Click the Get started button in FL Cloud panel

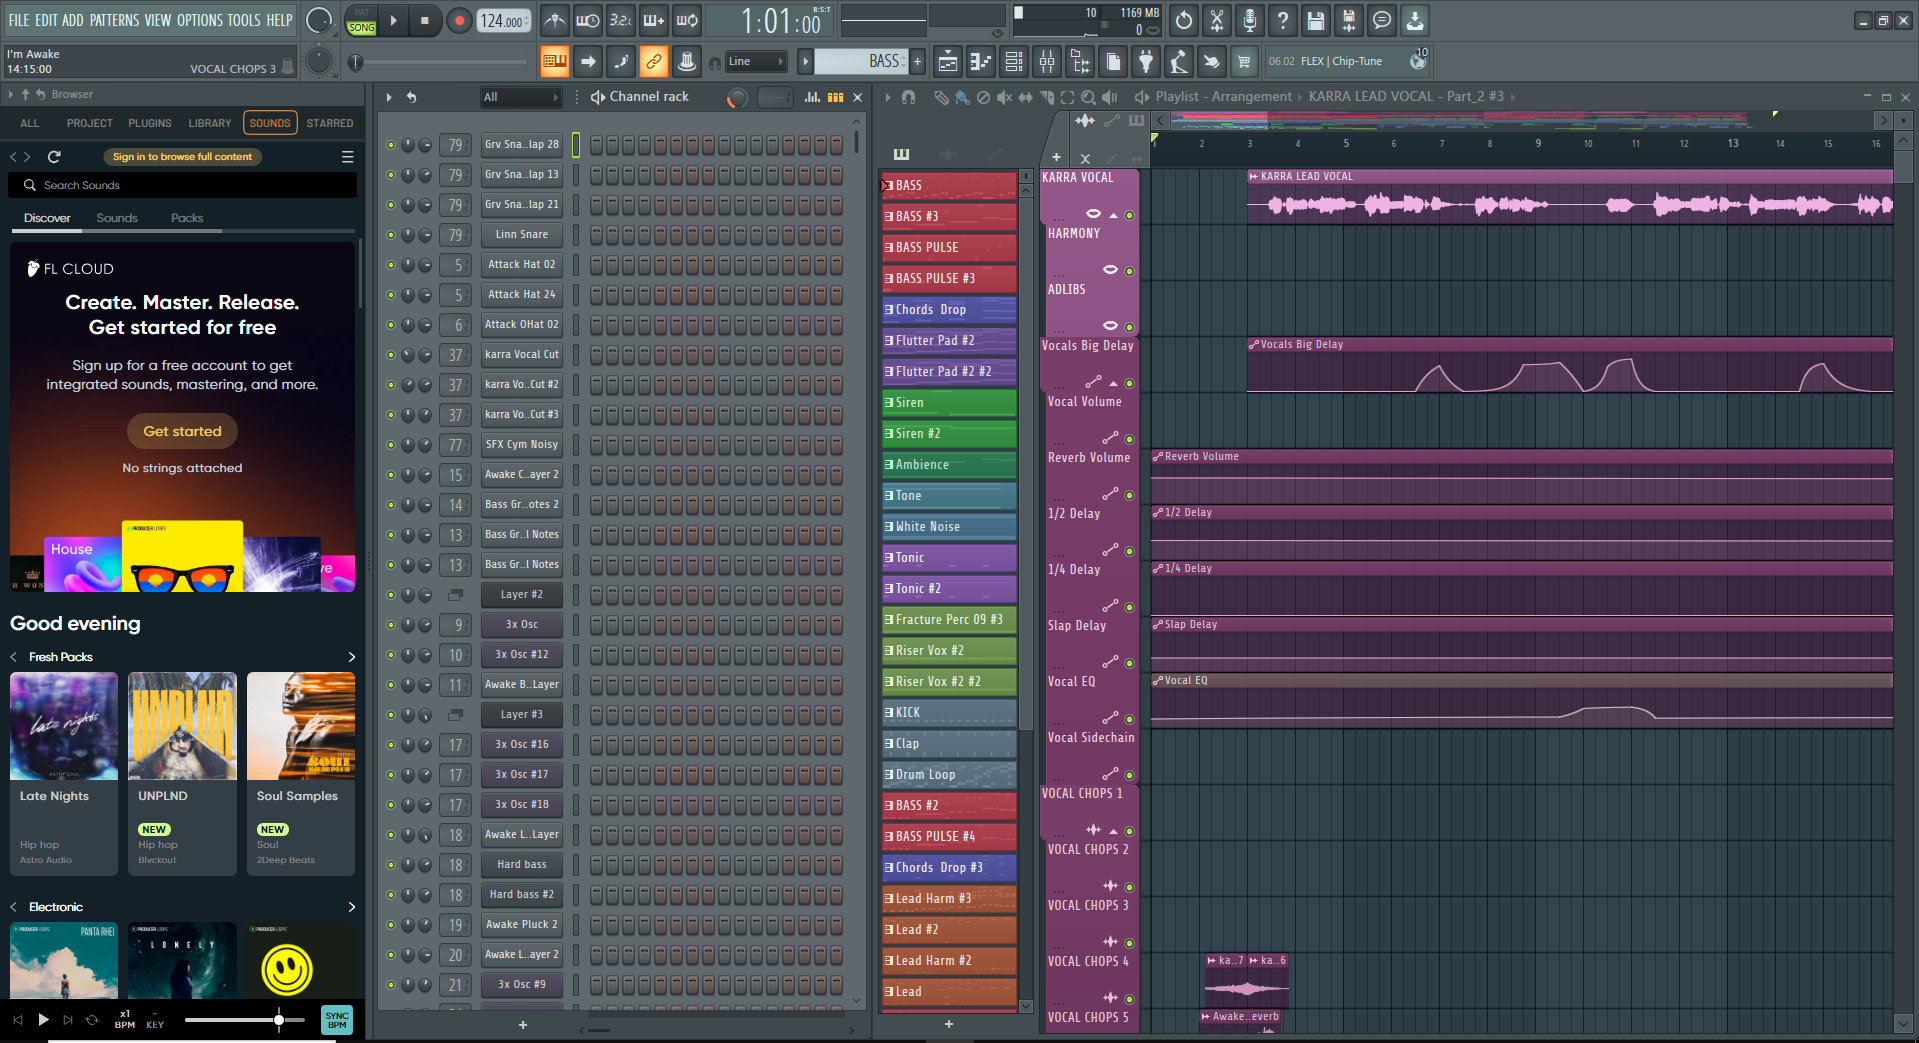pyautogui.click(x=181, y=431)
